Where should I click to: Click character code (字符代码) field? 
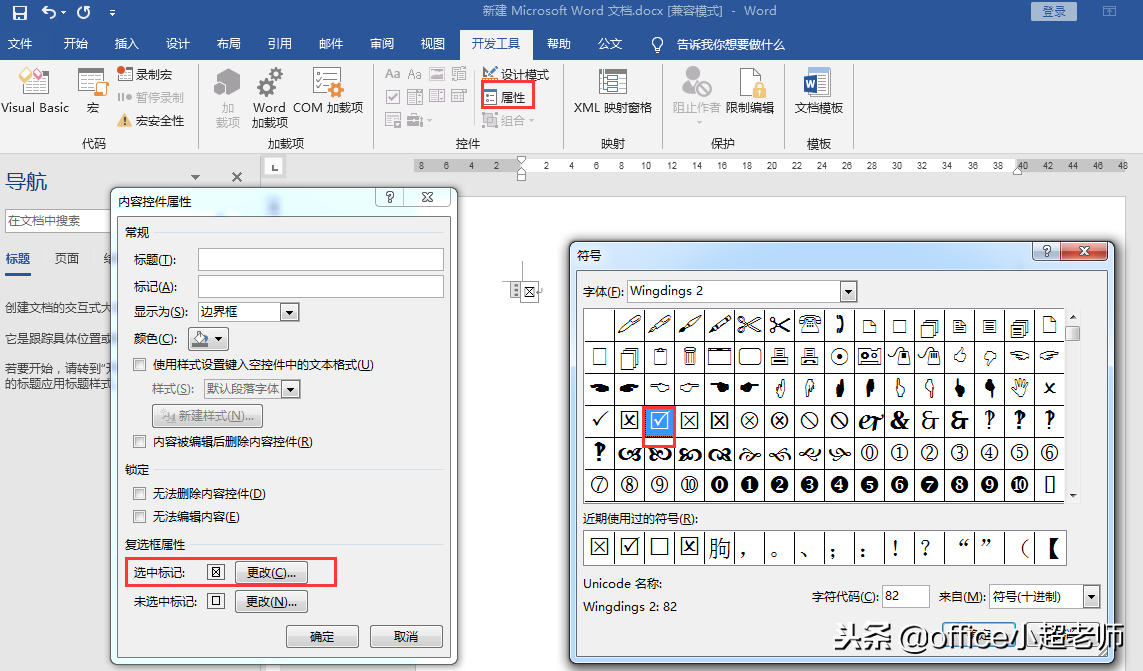click(905, 596)
